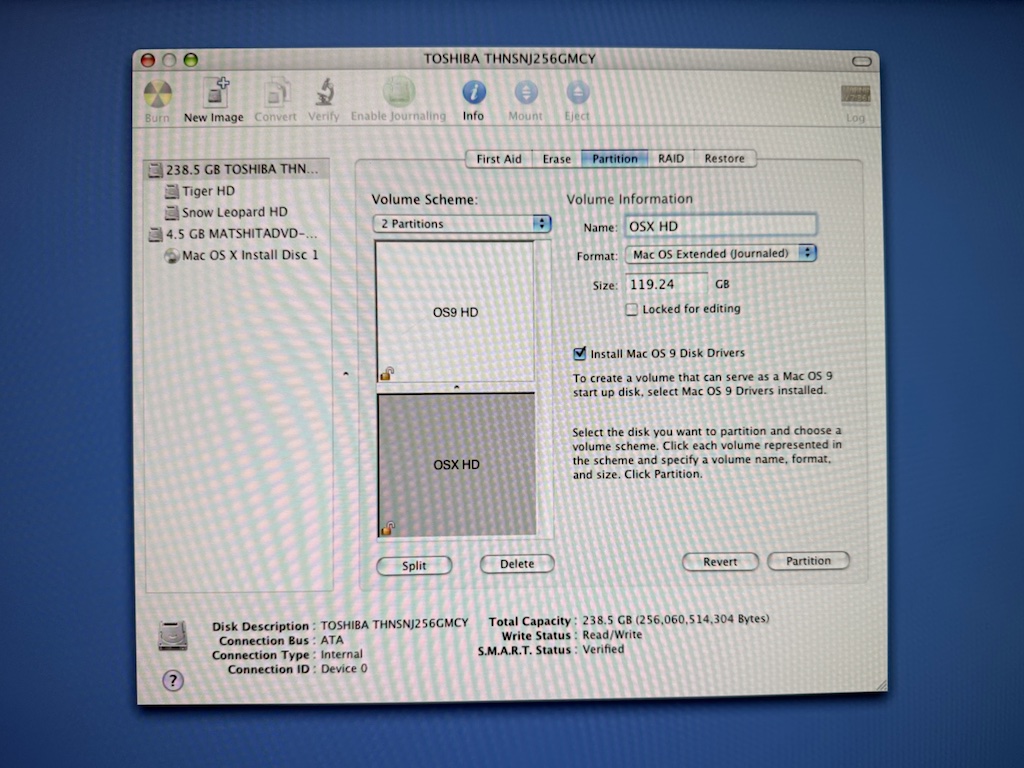
Task: Open the Format Mac OS Extended dropdown
Action: point(721,253)
